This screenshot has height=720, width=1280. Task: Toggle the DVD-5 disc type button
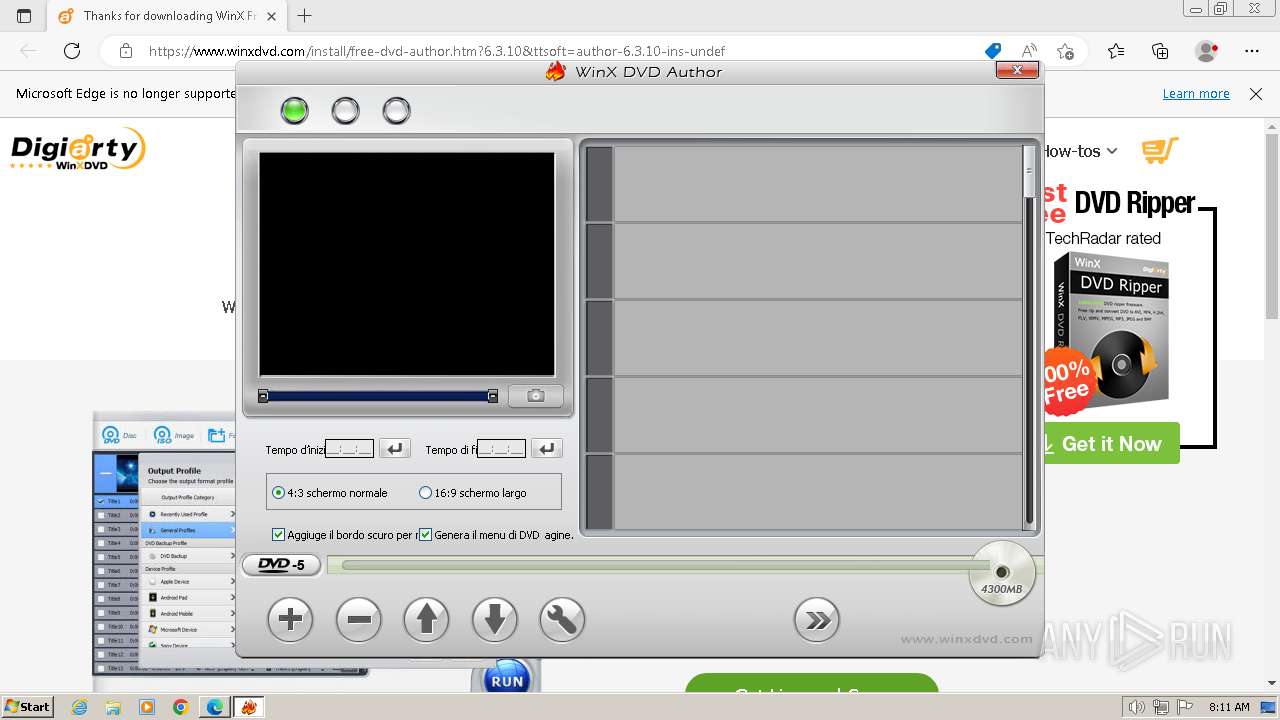[281, 565]
